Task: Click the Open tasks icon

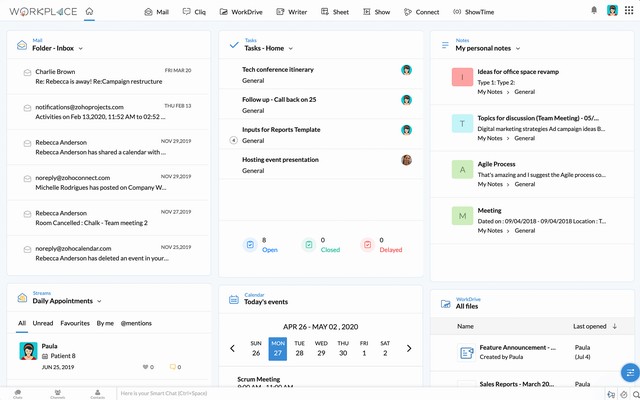Action: tap(250, 245)
